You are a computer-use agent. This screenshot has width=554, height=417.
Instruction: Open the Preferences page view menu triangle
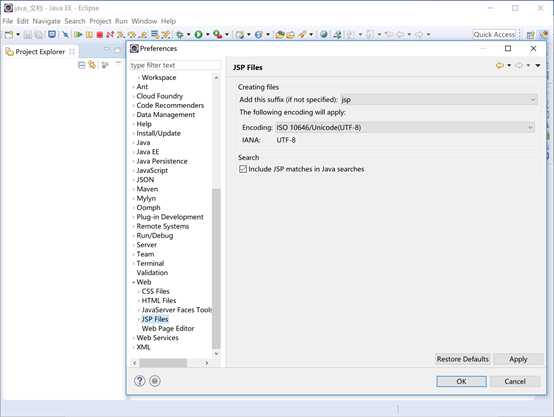pos(538,65)
